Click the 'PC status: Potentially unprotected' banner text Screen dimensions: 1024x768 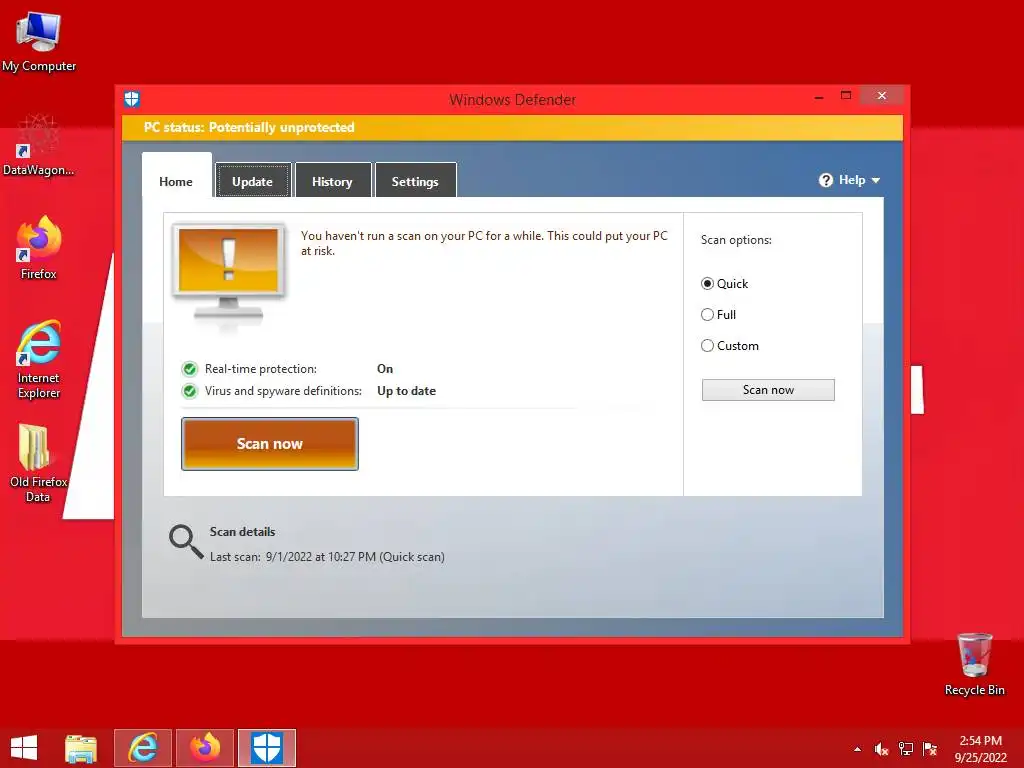coord(249,127)
